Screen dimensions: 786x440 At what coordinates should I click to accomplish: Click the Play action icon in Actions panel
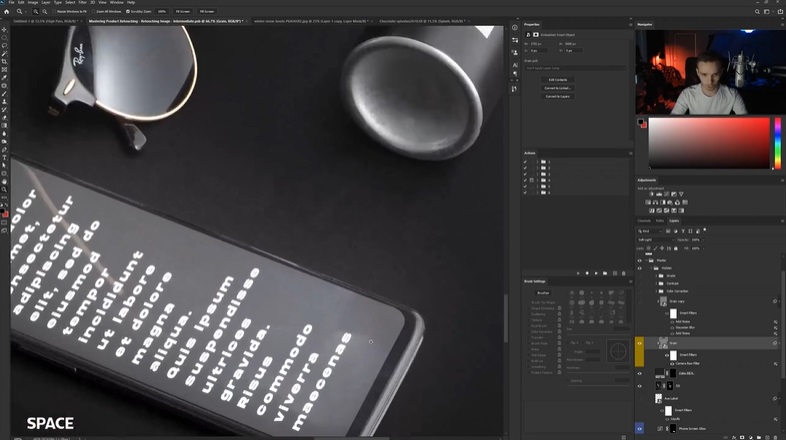click(x=596, y=273)
